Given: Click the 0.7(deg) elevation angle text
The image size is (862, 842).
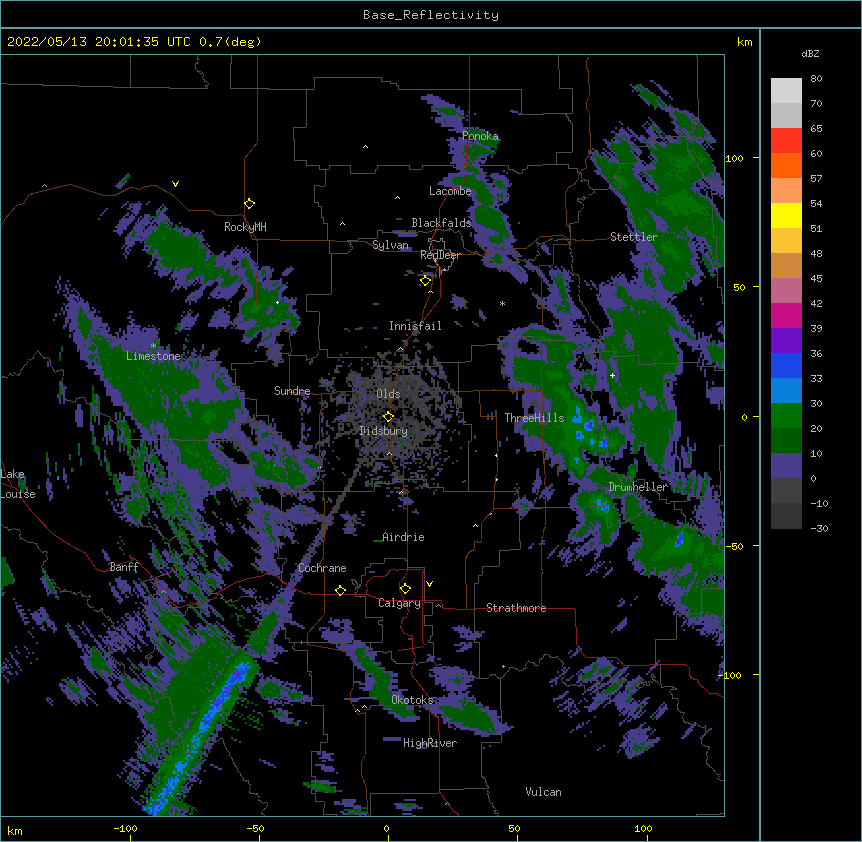Looking at the screenshot, I should [230, 42].
